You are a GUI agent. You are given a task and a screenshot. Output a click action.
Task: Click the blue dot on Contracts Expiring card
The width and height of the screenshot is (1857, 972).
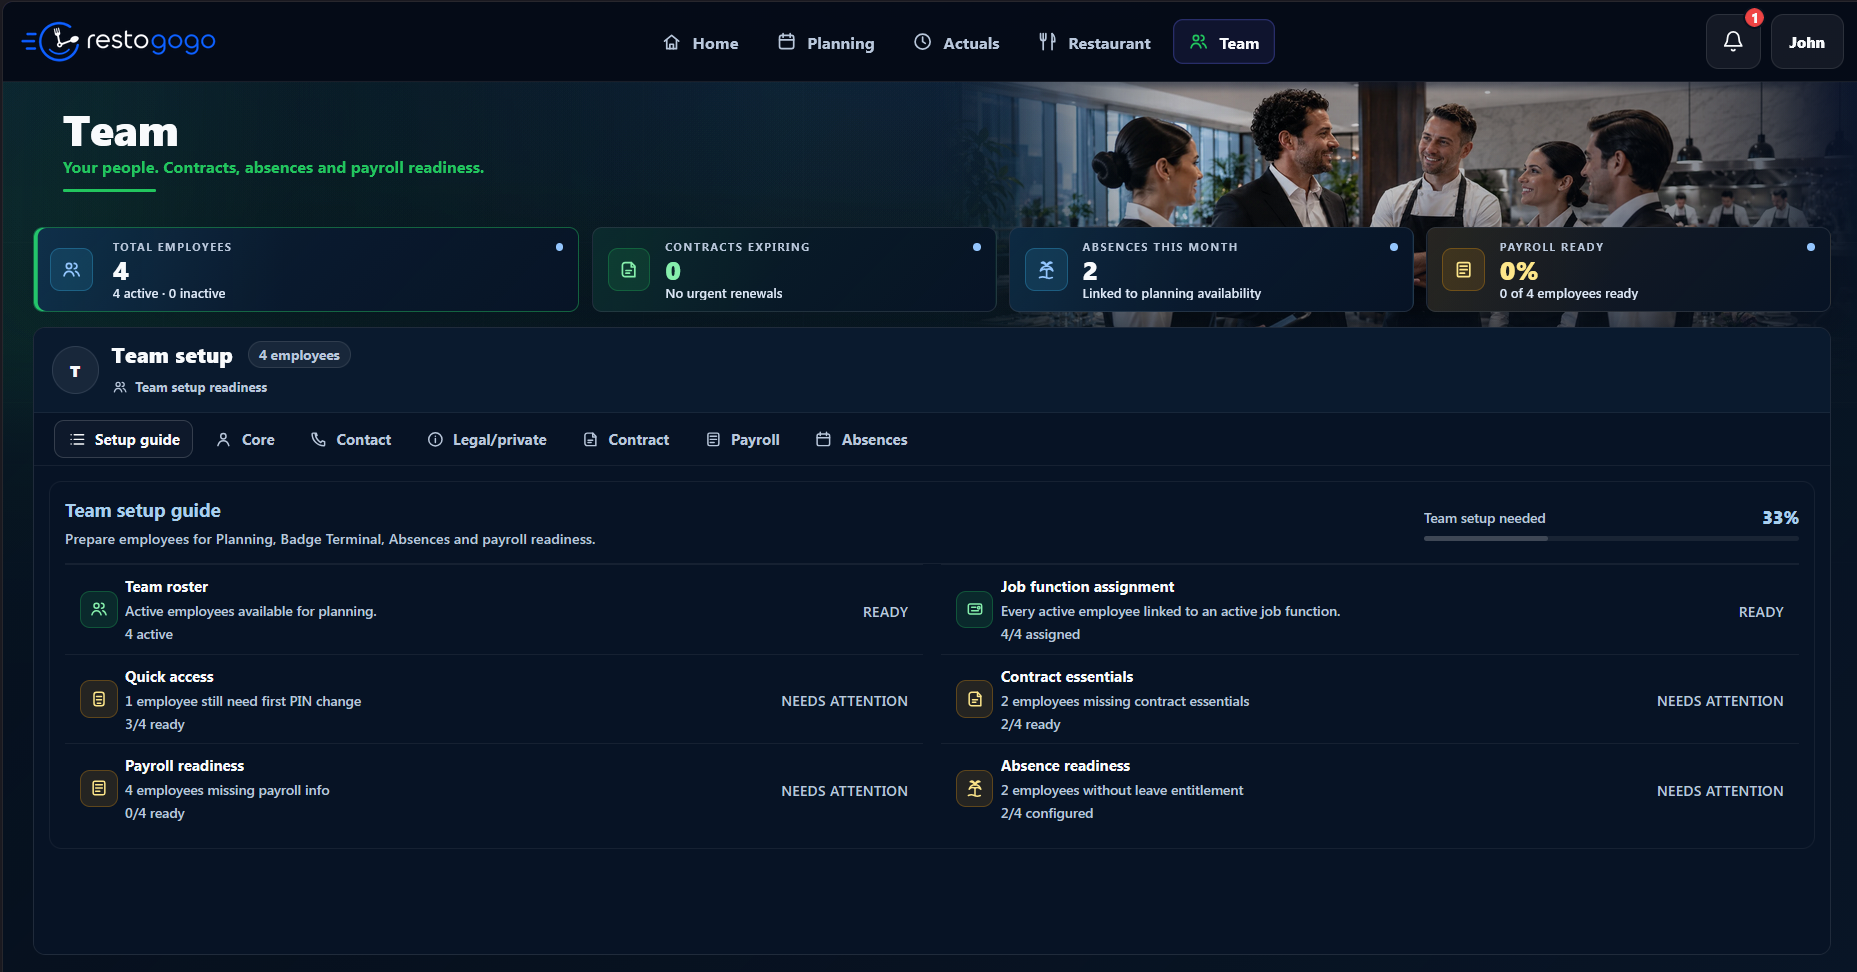tap(977, 247)
